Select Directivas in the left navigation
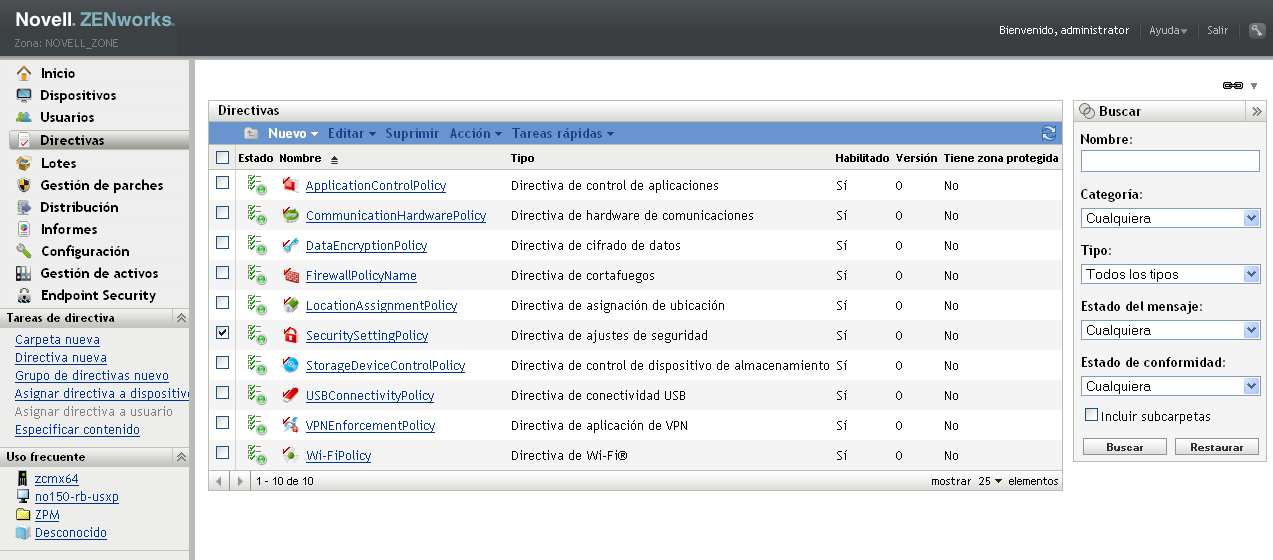The height and width of the screenshot is (560, 1273). [99, 141]
